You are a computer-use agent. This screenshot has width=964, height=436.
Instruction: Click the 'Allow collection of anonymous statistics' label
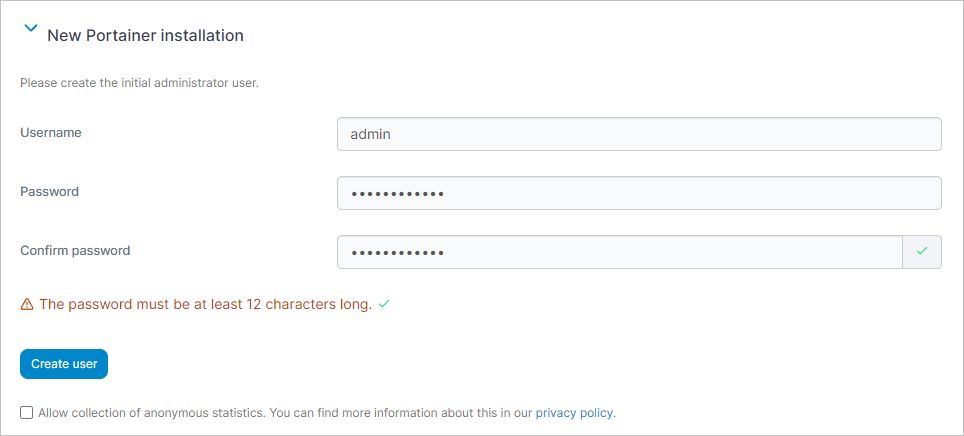click(151, 413)
